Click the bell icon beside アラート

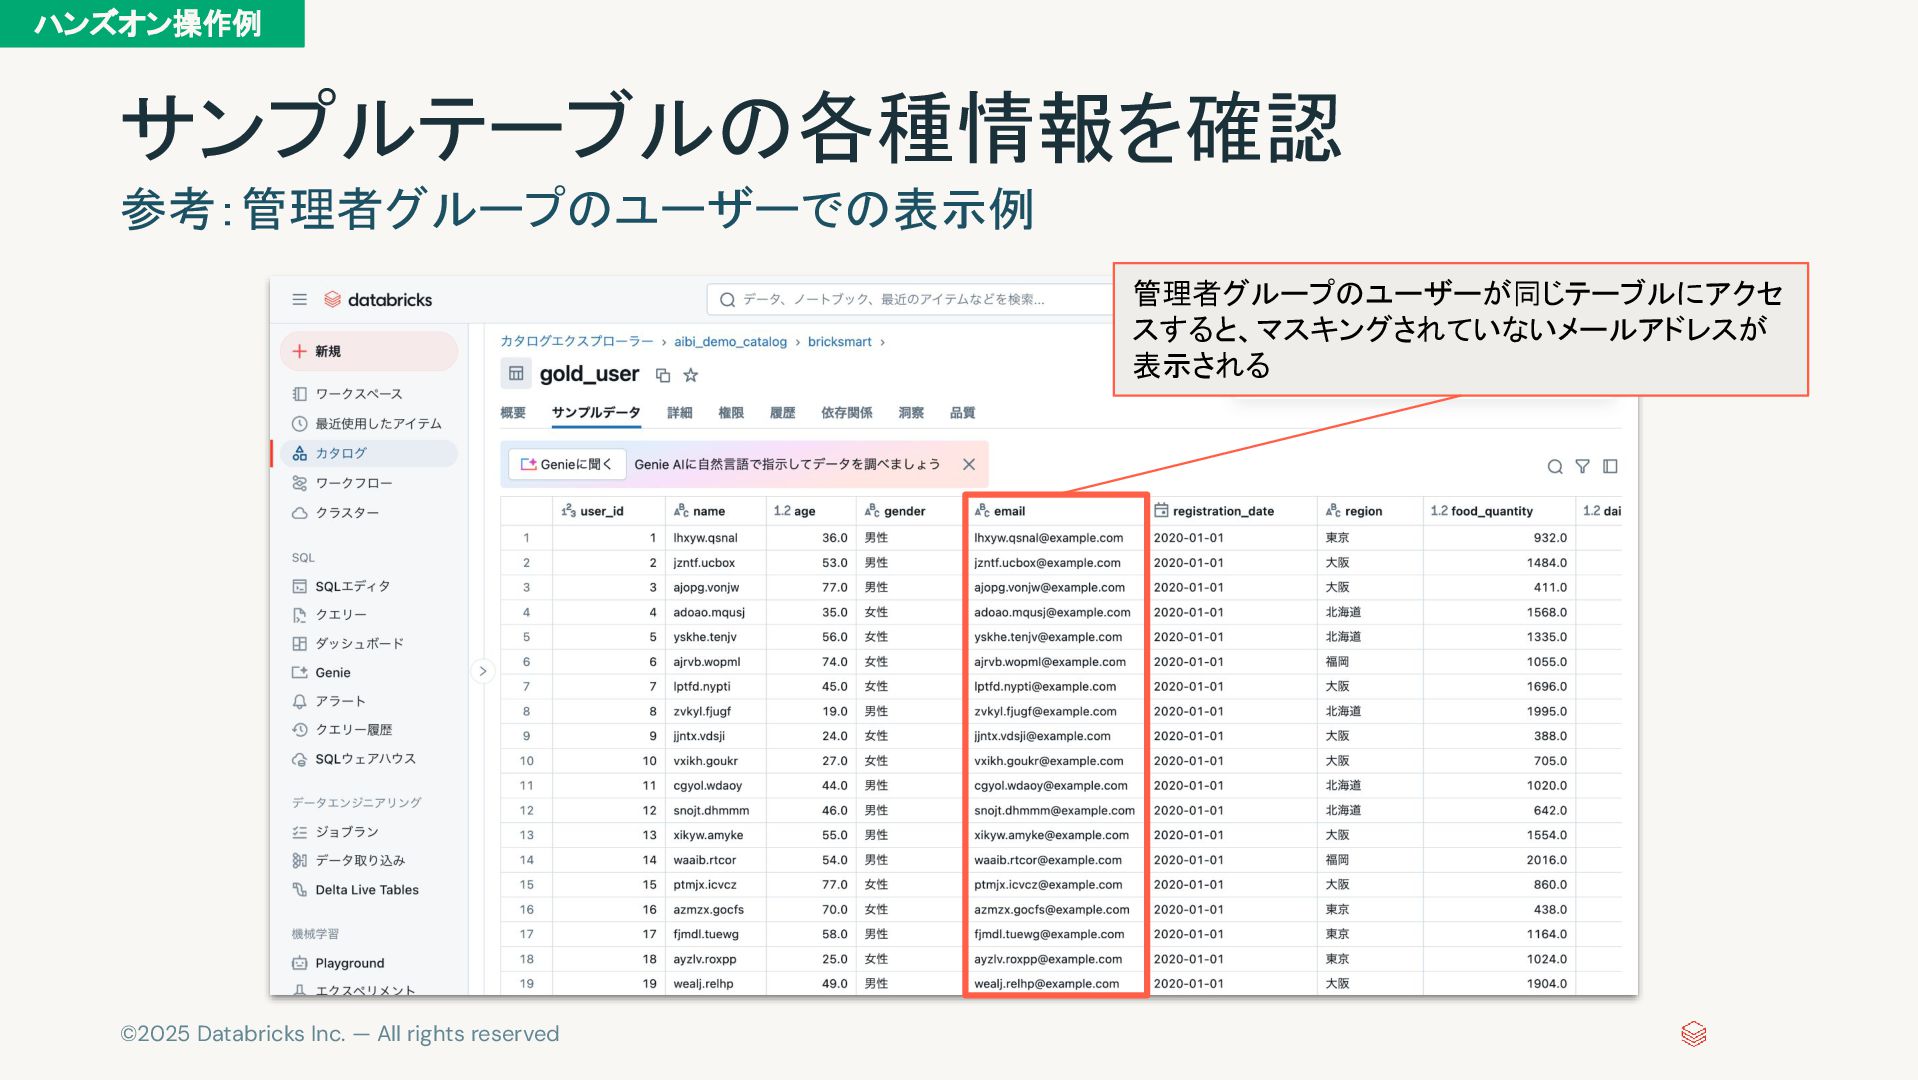coord(299,702)
